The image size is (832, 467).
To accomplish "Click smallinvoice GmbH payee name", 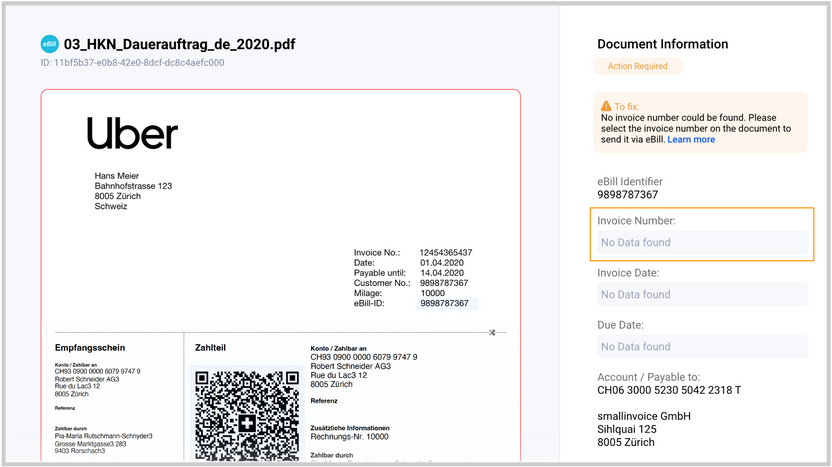I will (644, 416).
